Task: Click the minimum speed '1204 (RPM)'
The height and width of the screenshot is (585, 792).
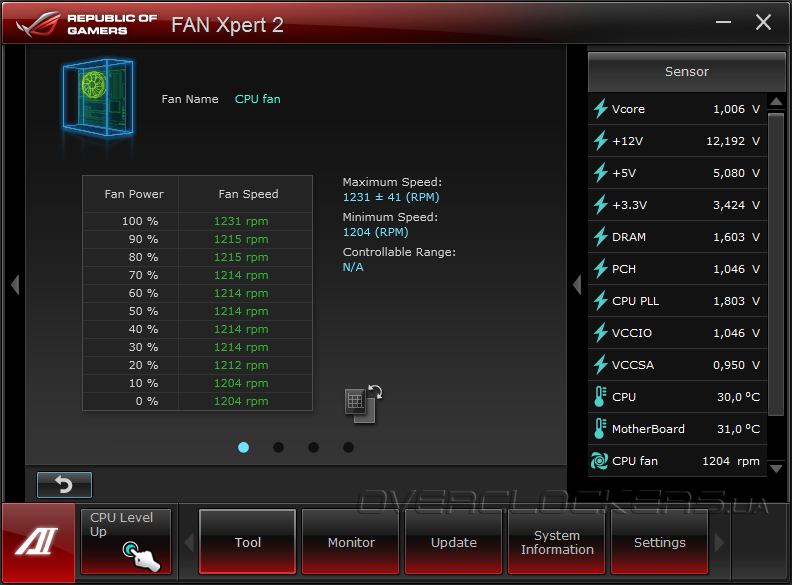Action: [375, 232]
